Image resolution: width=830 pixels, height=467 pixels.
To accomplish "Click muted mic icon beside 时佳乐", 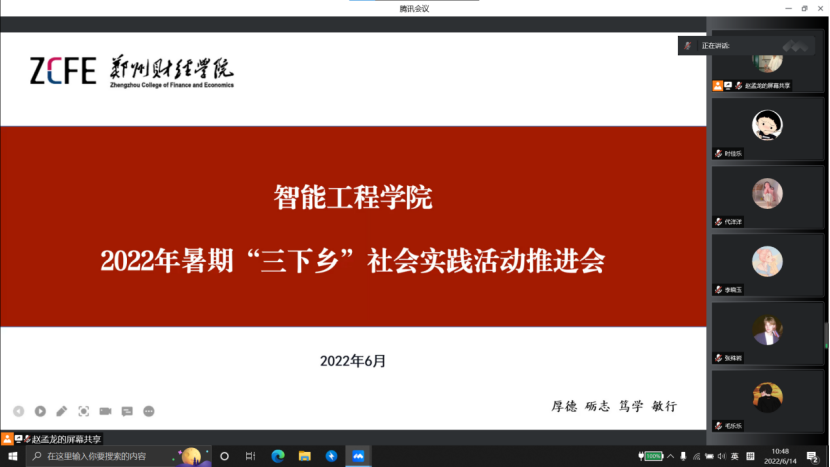I will click(x=718, y=154).
